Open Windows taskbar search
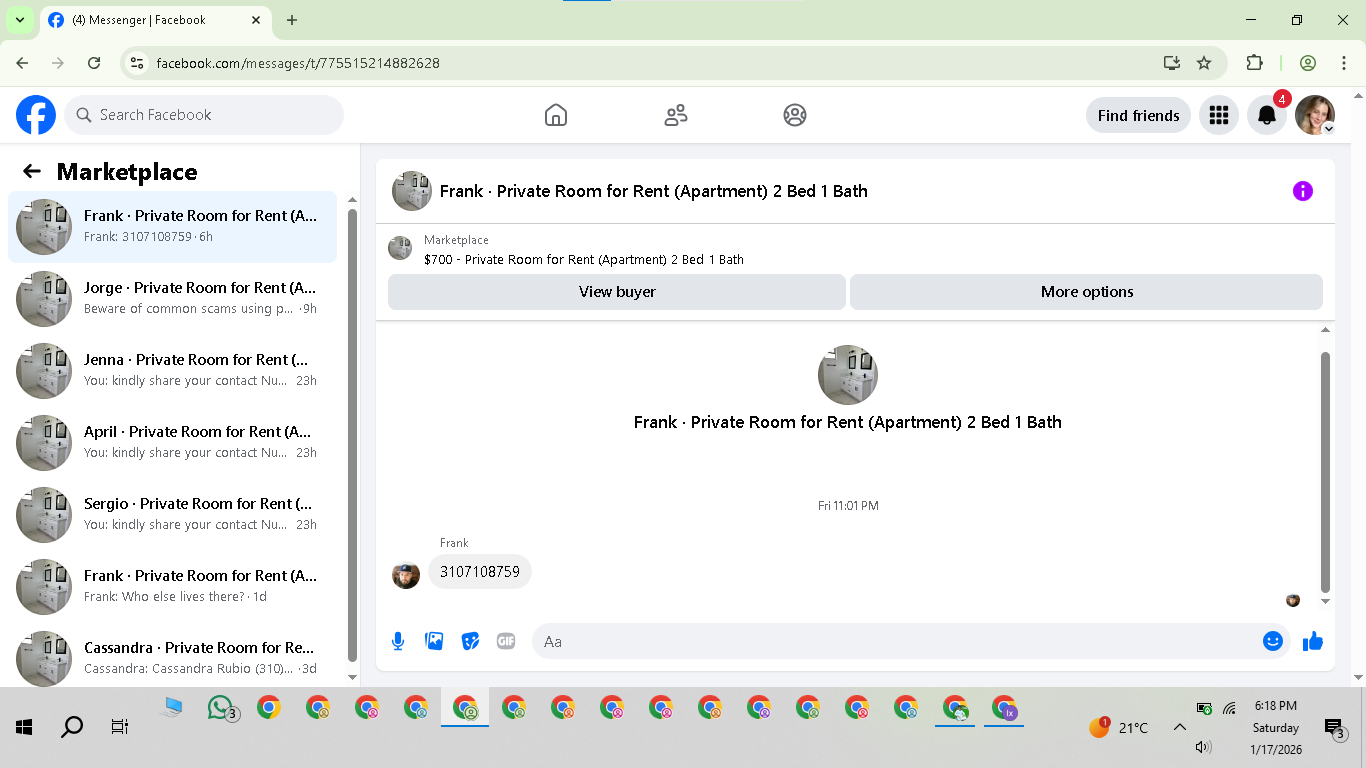This screenshot has height=768, width=1366. tap(72, 727)
